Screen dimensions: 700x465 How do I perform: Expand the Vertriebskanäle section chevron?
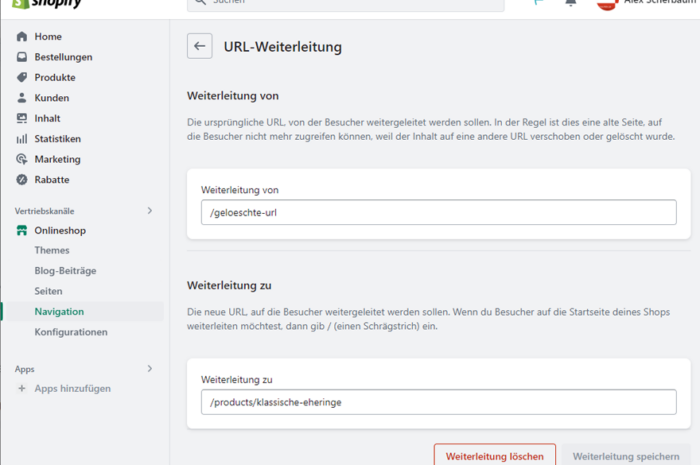point(150,211)
